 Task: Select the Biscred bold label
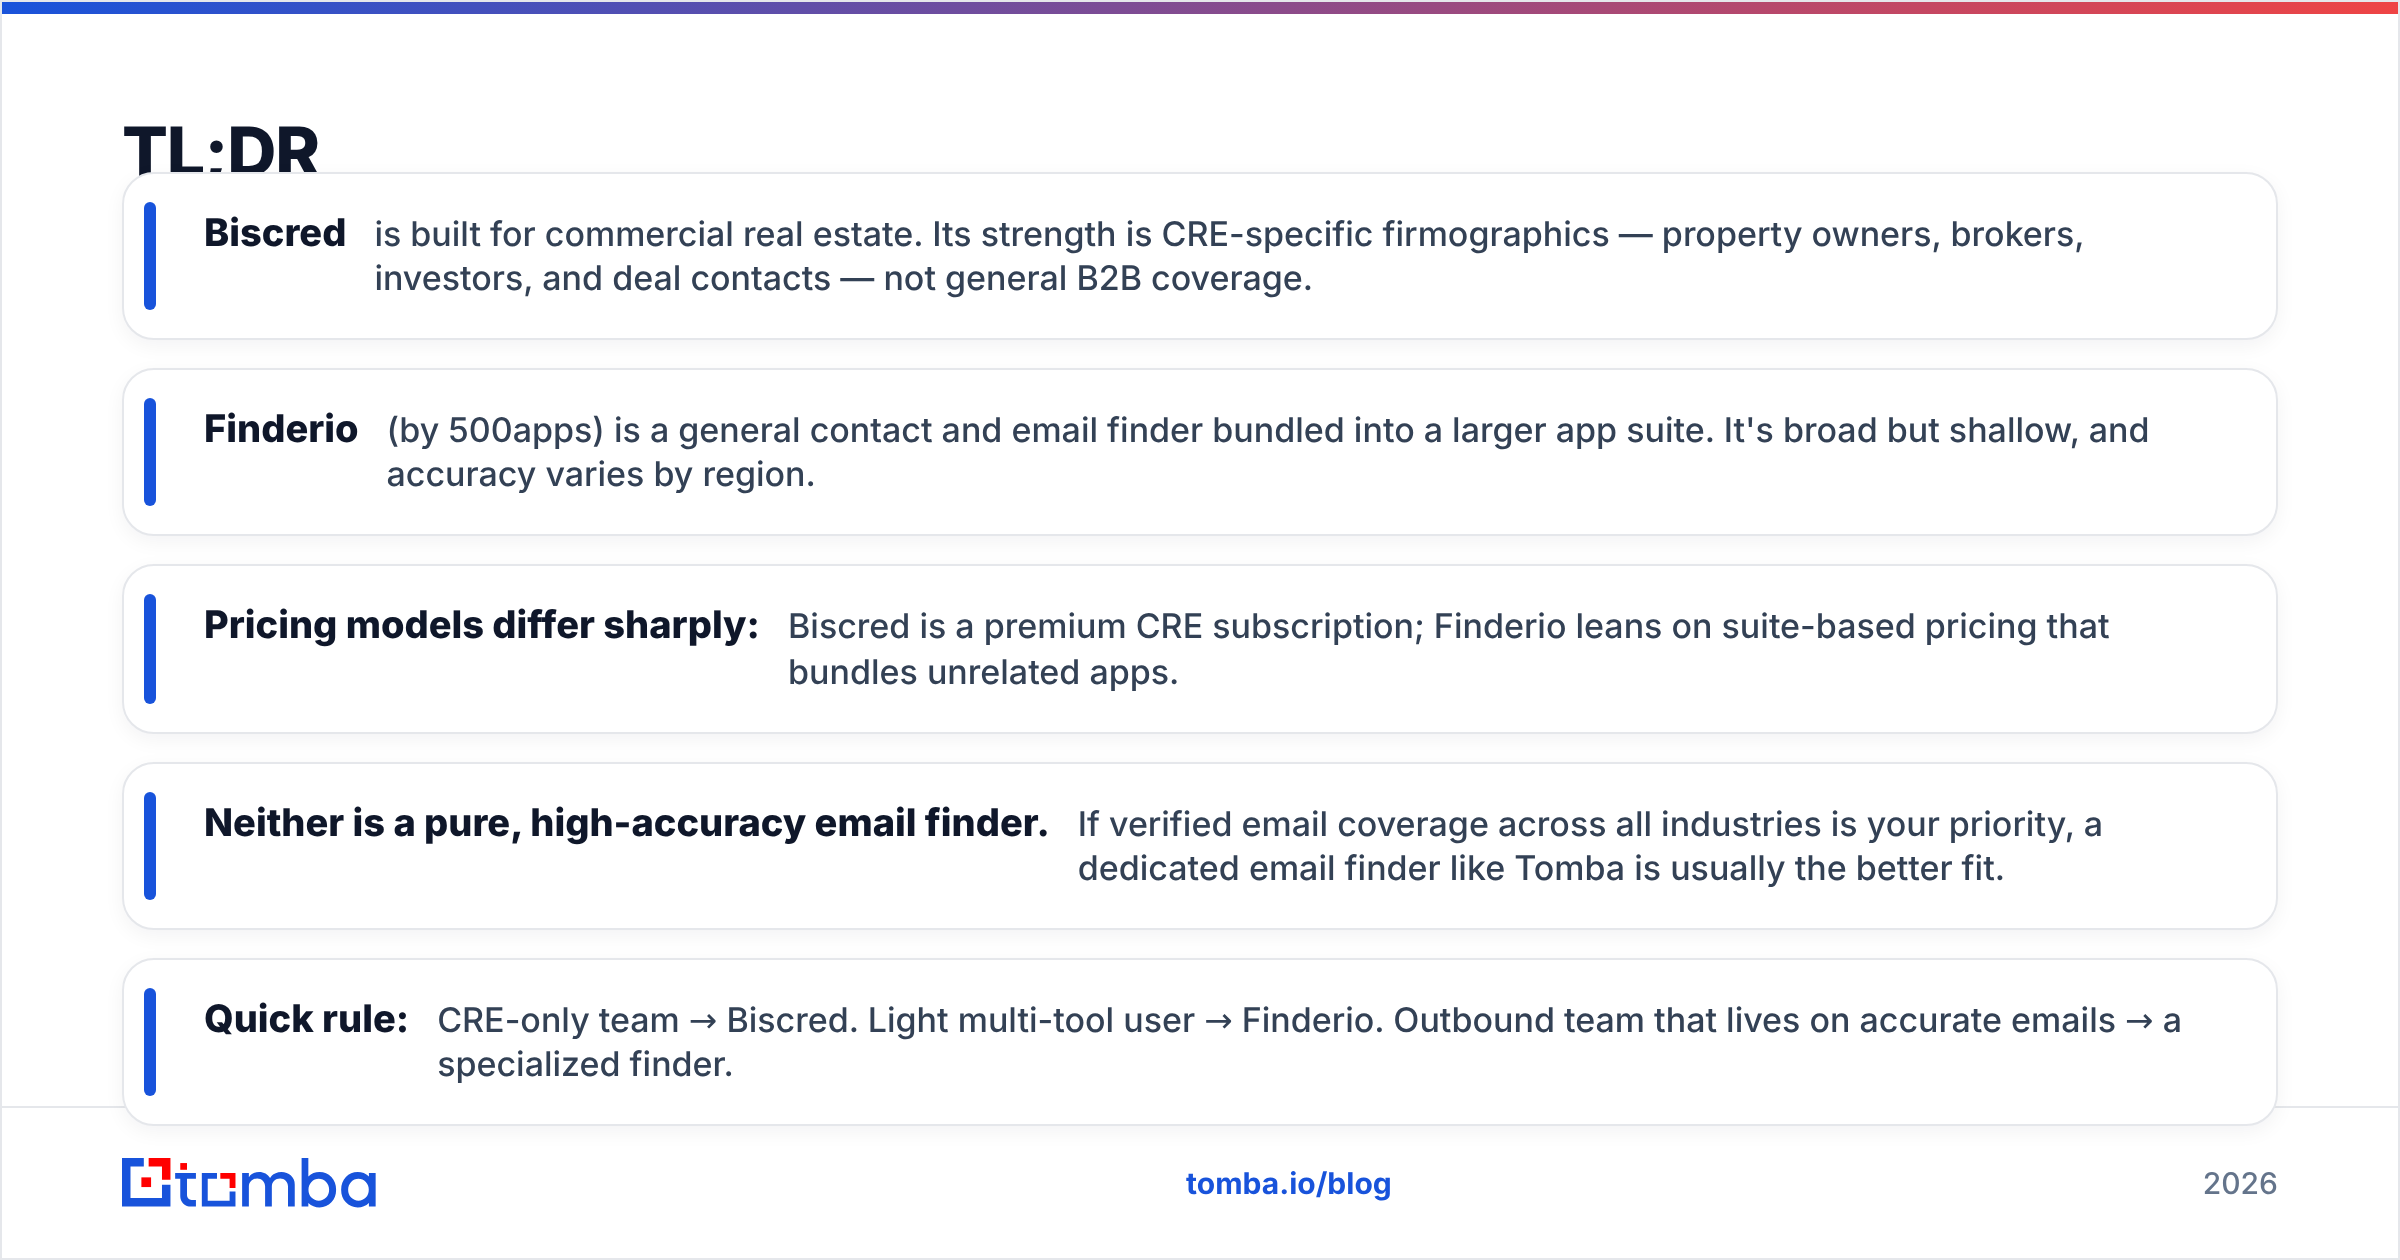pos(275,233)
